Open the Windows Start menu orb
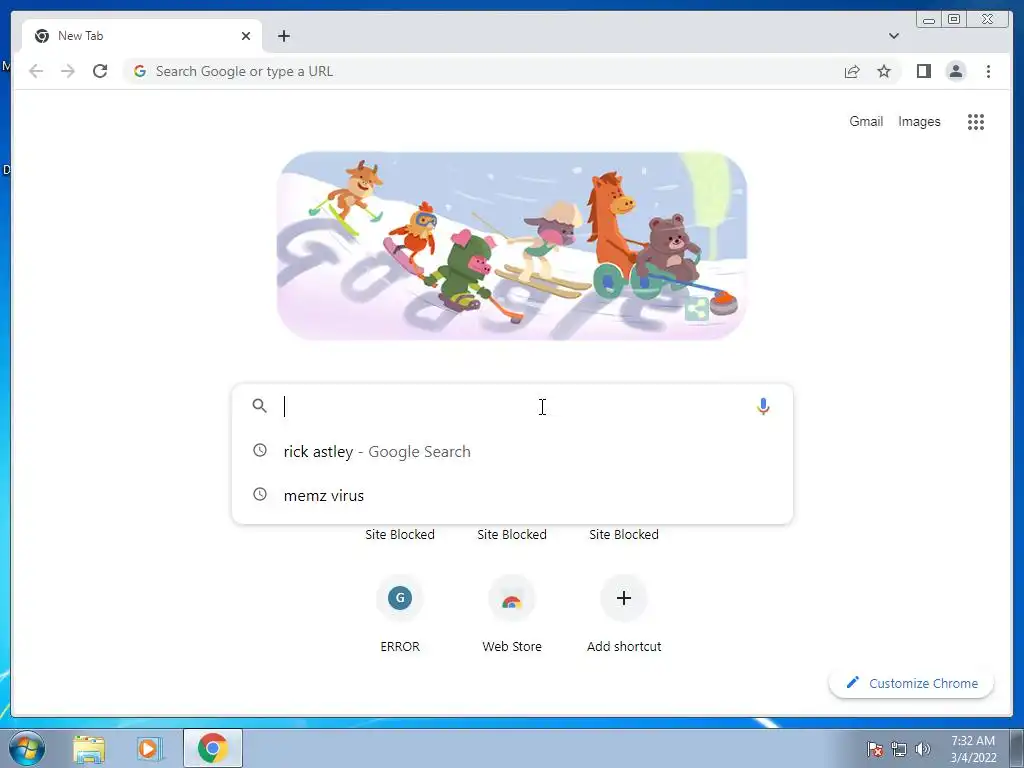The height and width of the screenshot is (768, 1024). tap(27, 748)
